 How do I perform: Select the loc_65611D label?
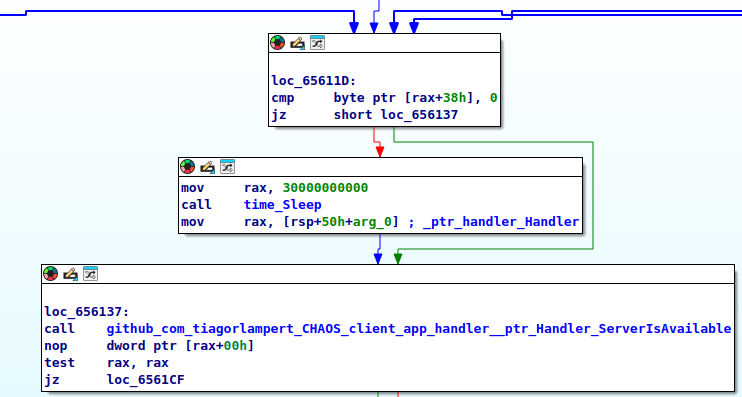tap(314, 81)
